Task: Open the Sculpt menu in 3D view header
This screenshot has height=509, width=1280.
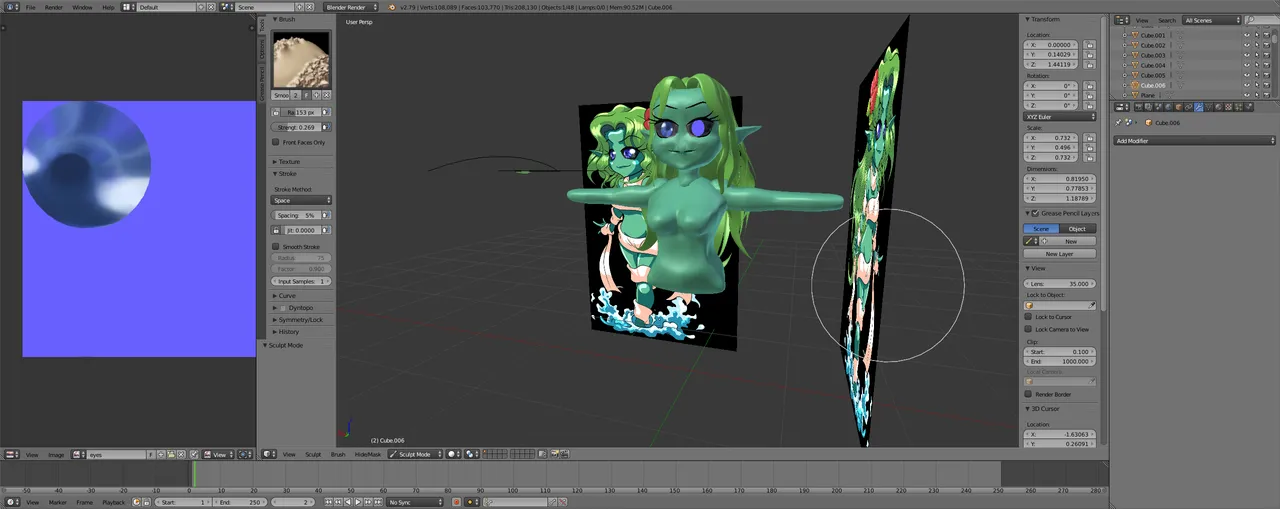Action: [313, 454]
